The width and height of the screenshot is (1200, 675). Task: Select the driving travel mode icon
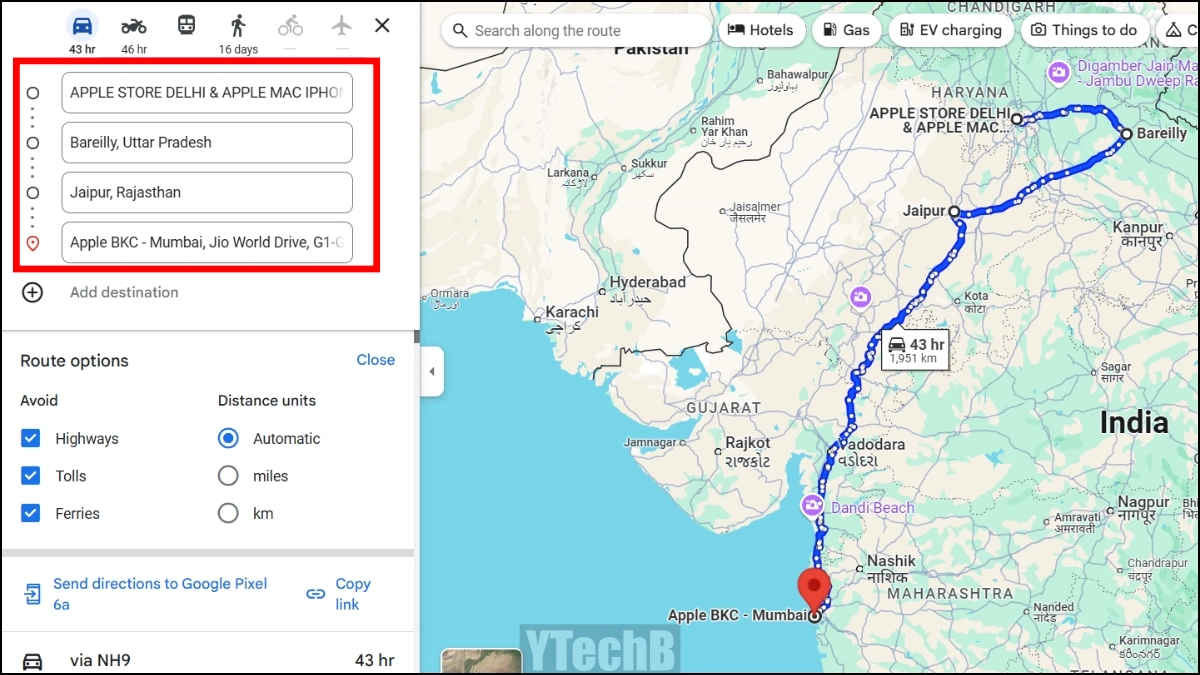click(x=81, y=25)
